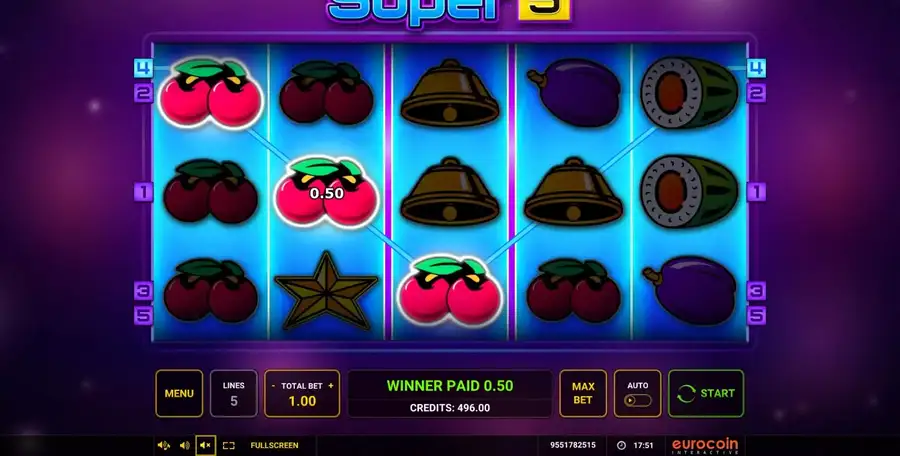This screenshot has height=456, width=900.
Task: Click the eurocoin interactive logo
Action: coord(705,446)
